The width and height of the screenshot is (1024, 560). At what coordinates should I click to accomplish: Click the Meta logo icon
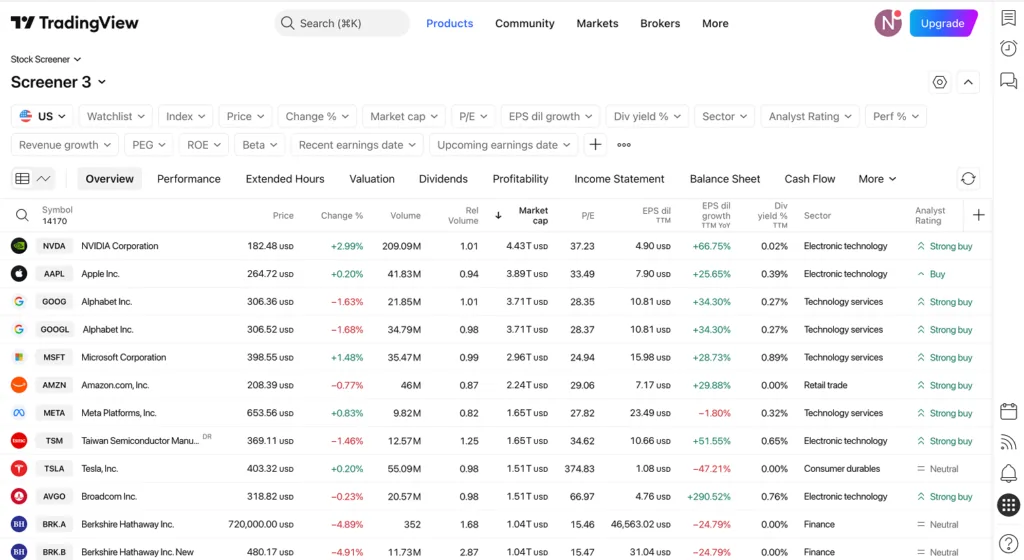coord(19,413)
